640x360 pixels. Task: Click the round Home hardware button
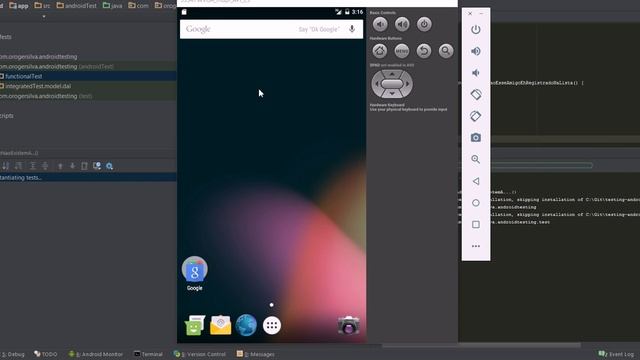tap(380, 51)
